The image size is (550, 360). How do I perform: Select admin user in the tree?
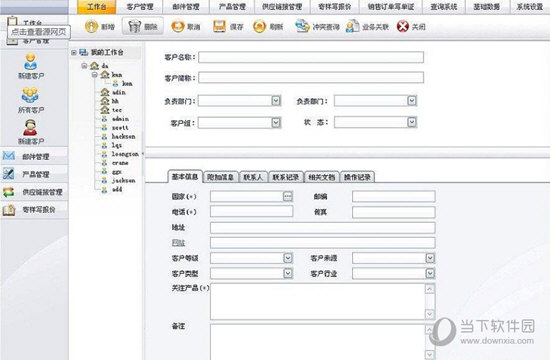point(120,119)
